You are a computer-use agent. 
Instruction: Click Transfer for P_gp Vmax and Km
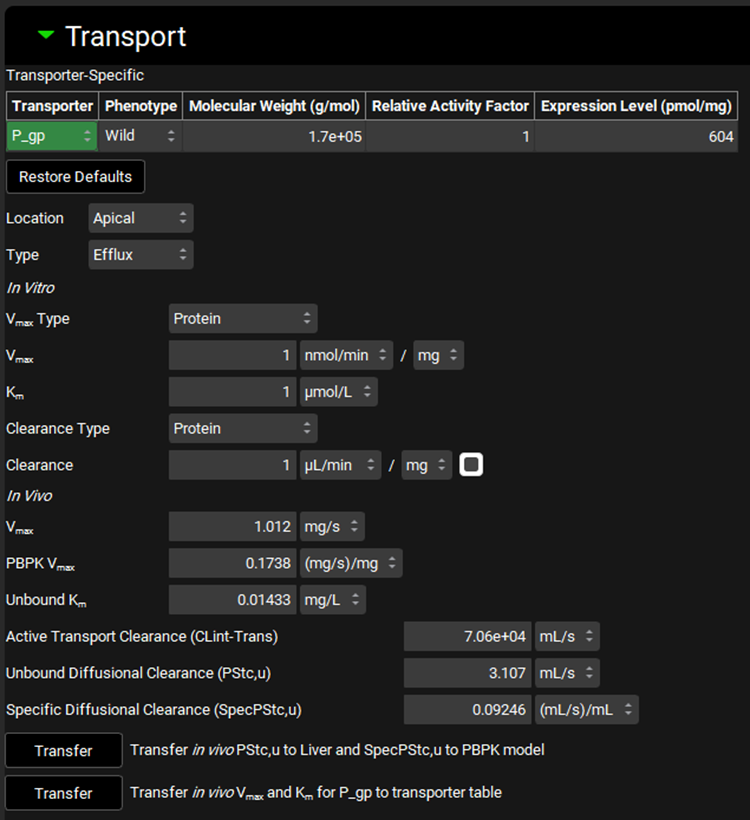click(x=64, y=793)
